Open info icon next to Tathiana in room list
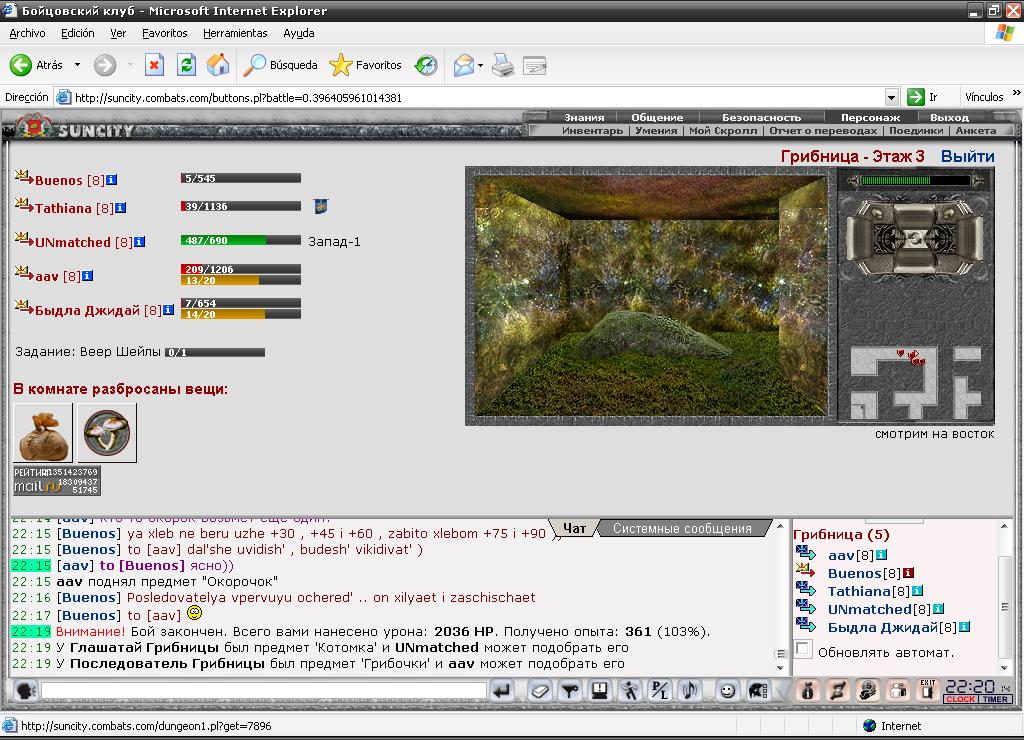 click(918, 590)
